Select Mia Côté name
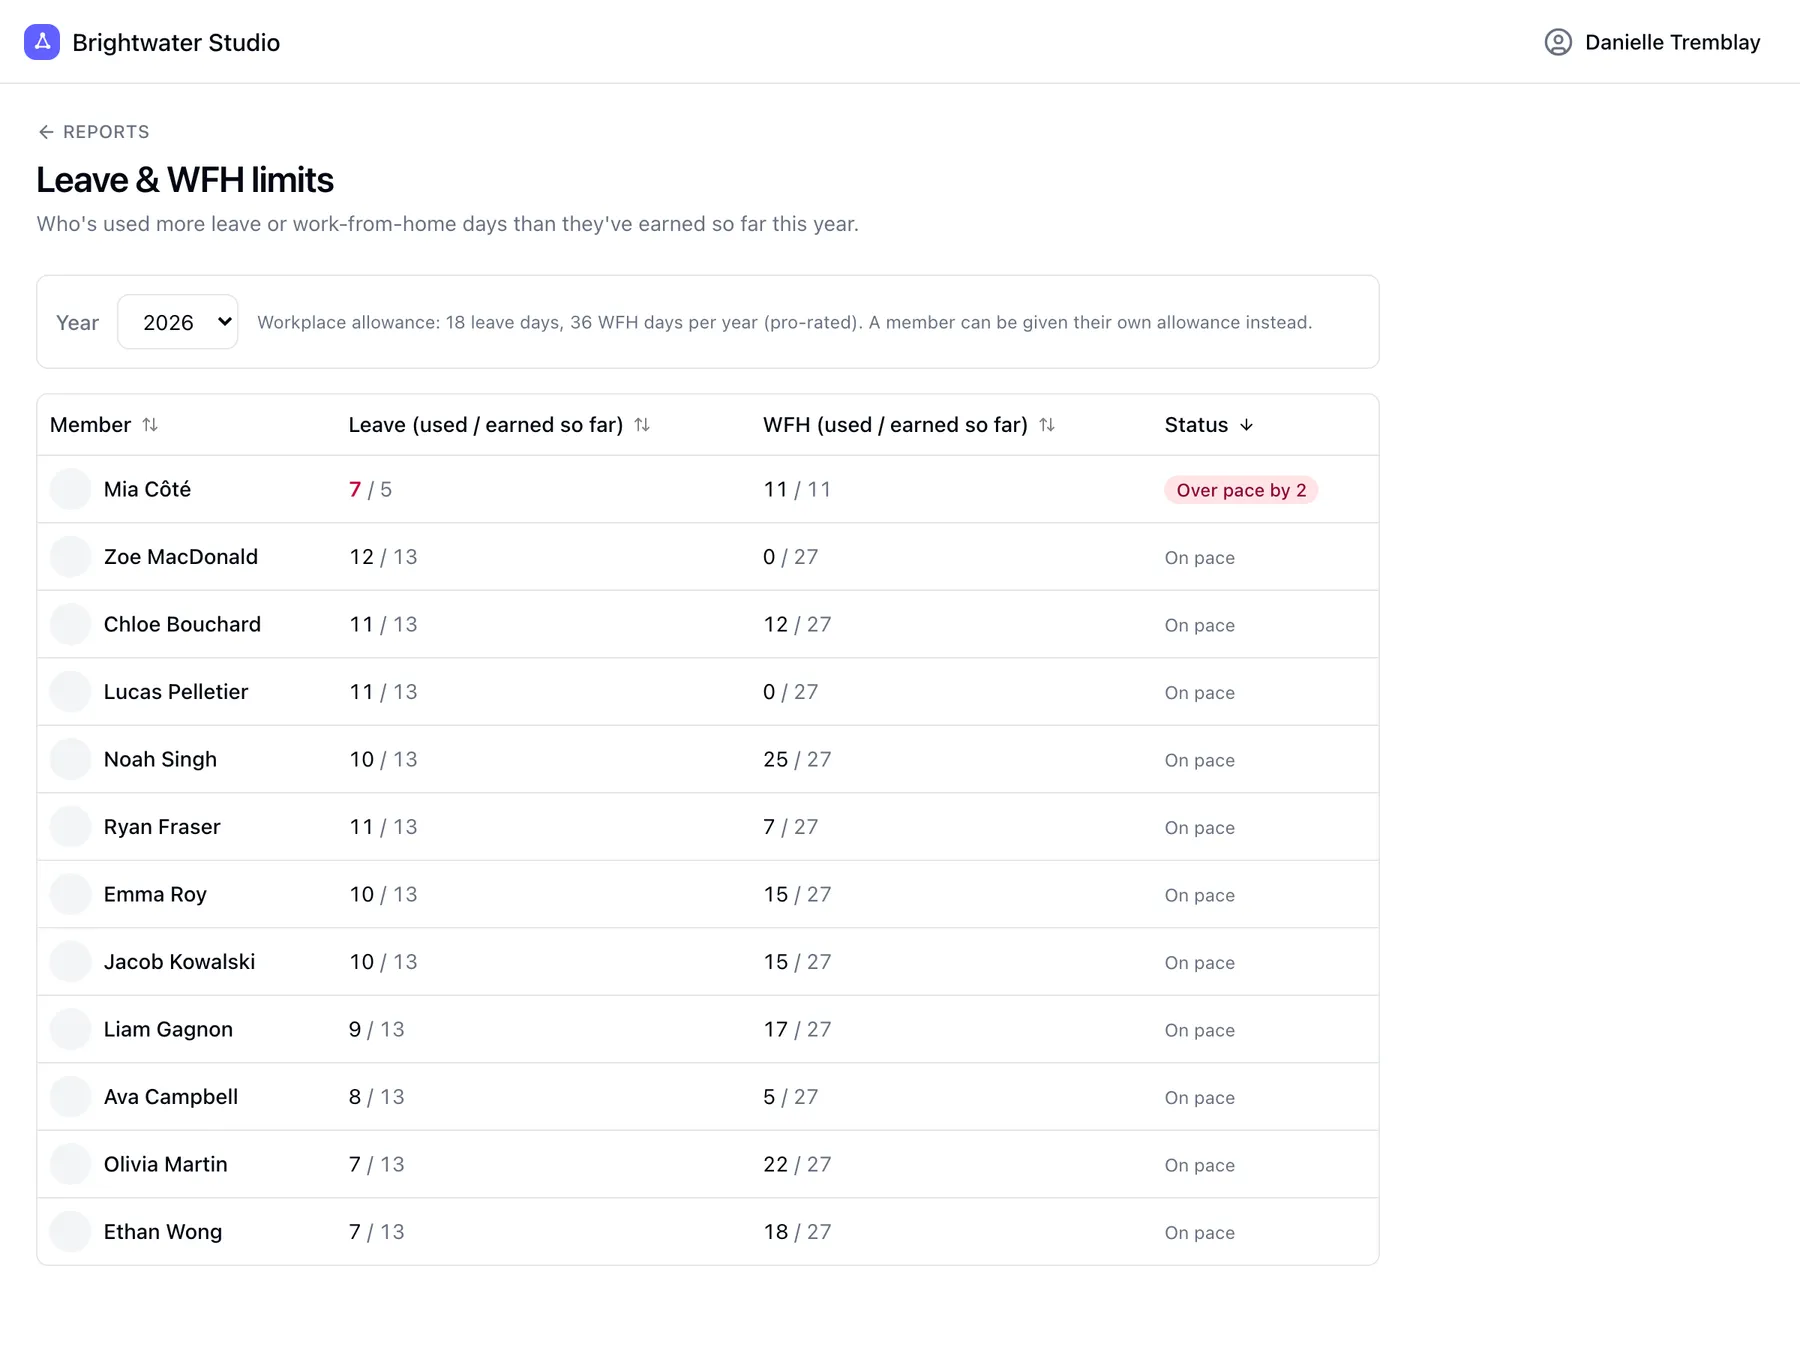The height and width of the screenshot is (1350, 1800). pyautogui.click(x=147, y=489)
